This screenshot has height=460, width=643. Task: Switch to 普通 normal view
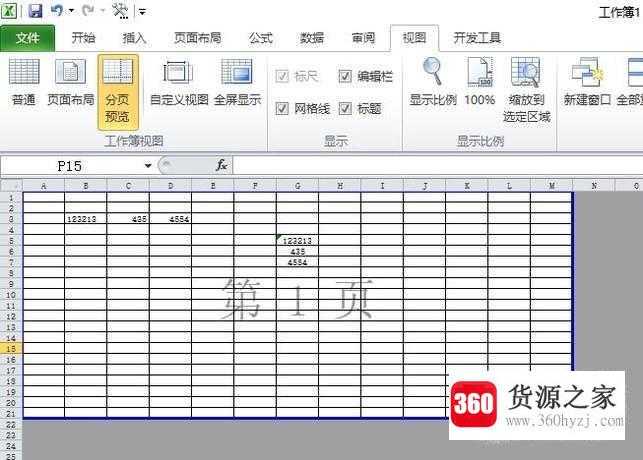[x=24, y=82]
